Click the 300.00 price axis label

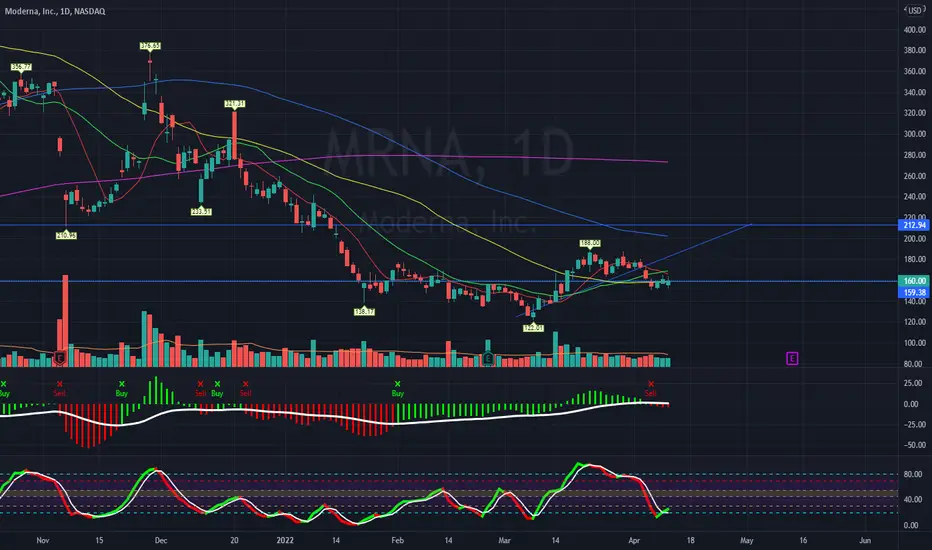(914, 134)
